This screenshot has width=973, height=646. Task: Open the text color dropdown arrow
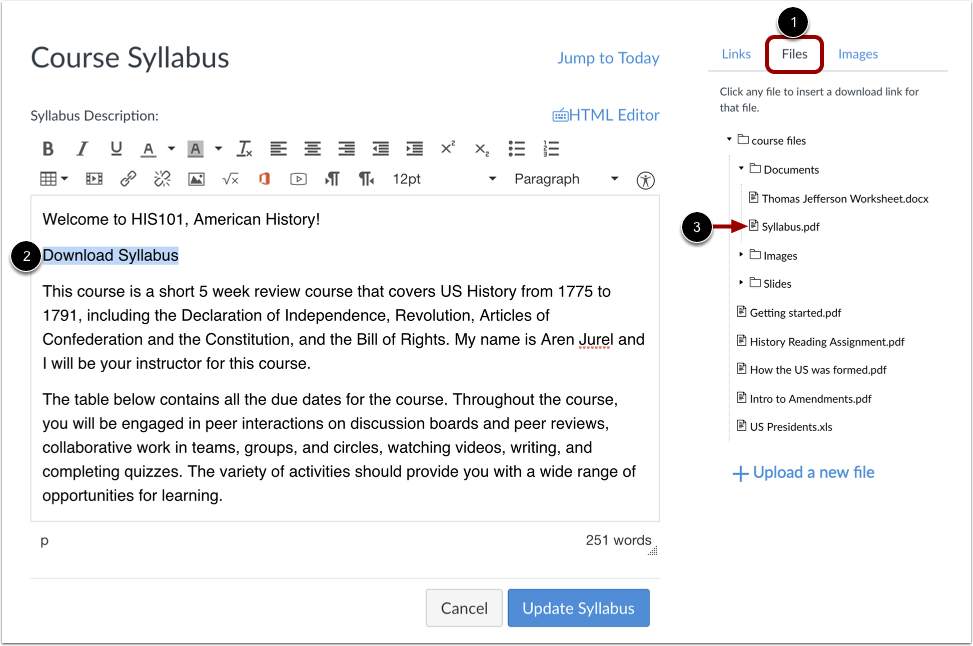point(171,149)
